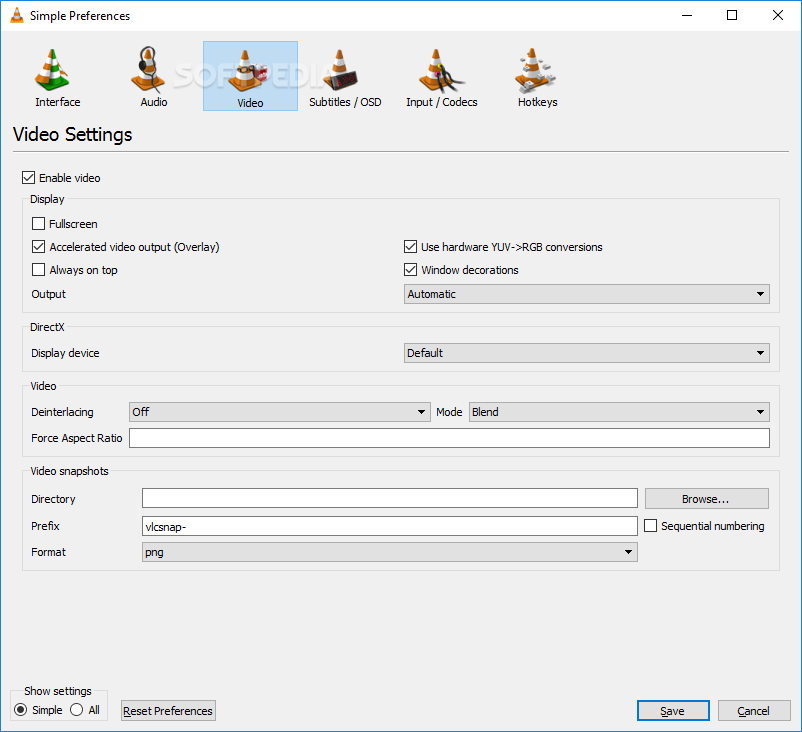The width and height of the screenshot is (802, 732).
Task: Click the Video snapshots group title
Action: 70,471
